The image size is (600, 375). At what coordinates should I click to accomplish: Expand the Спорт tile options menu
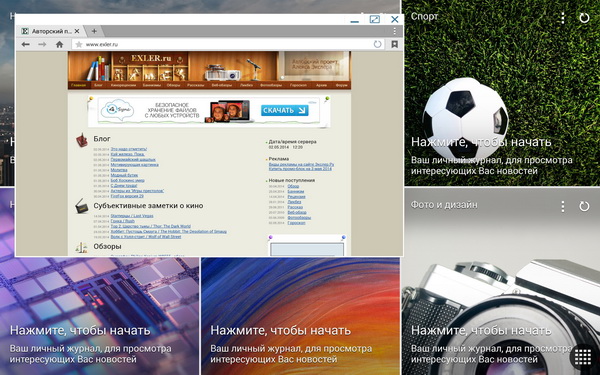pyautogui.click(x=562, y=18)
